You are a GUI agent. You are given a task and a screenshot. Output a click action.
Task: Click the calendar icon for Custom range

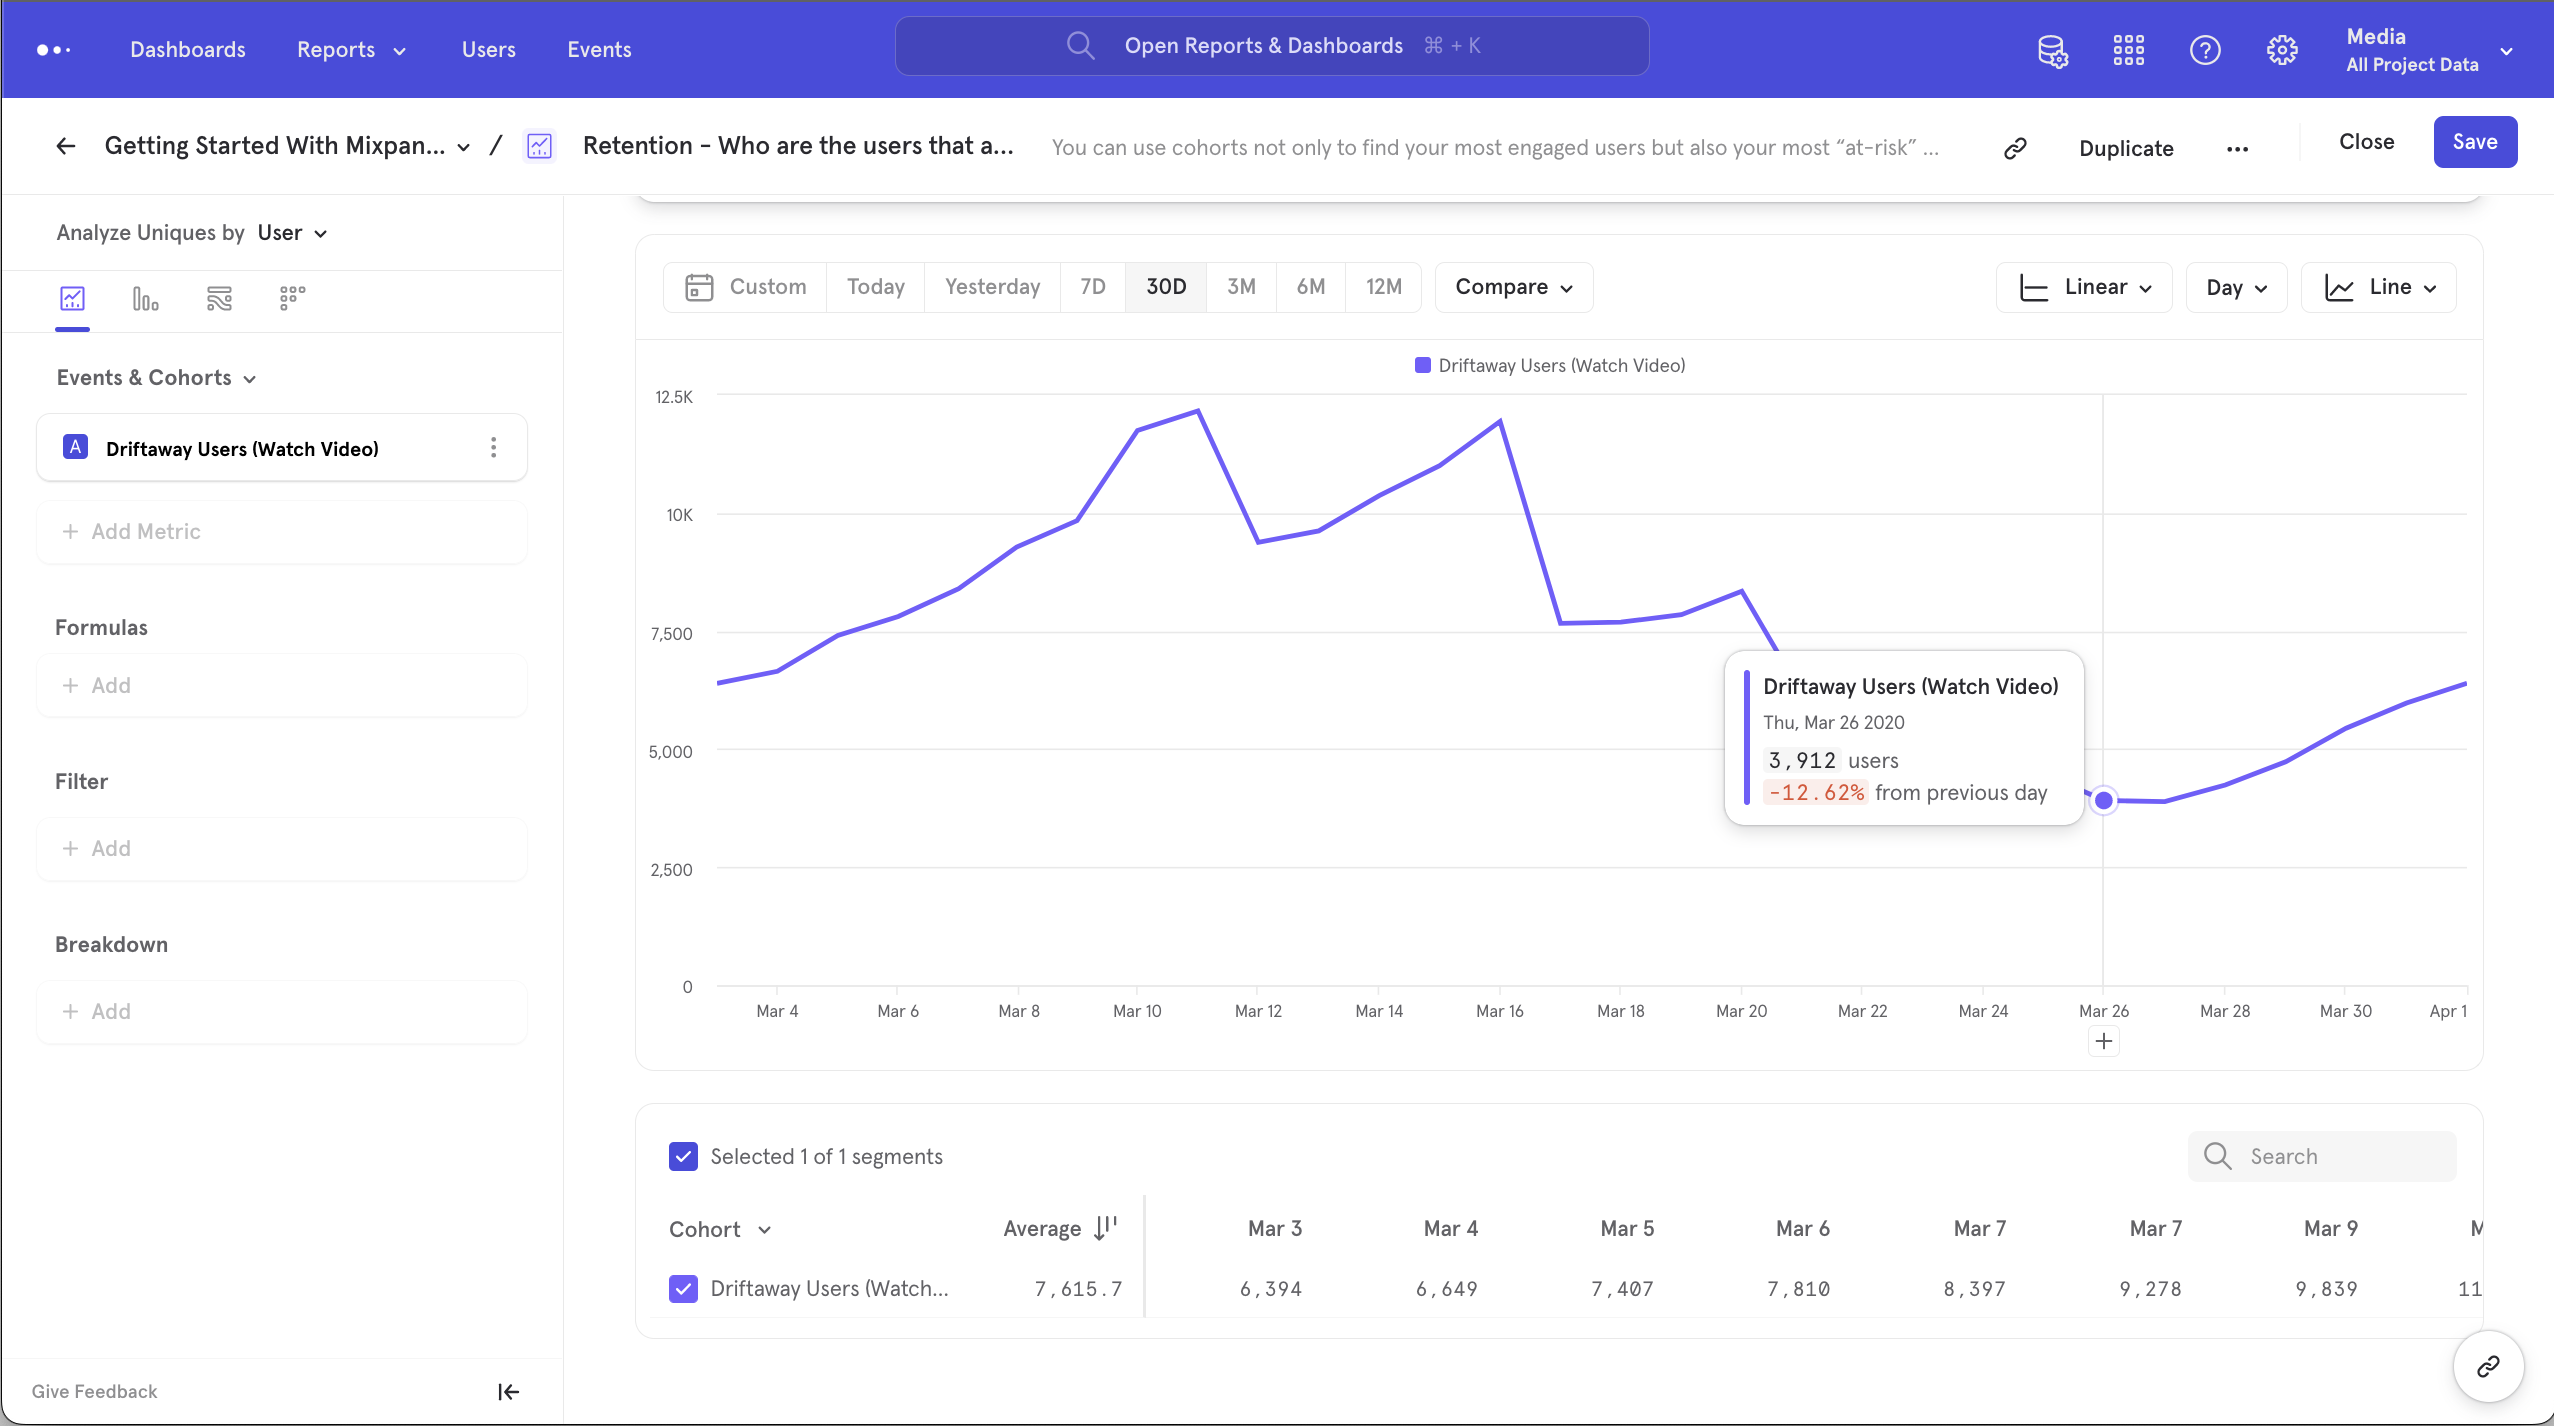(x=699, y=287)
